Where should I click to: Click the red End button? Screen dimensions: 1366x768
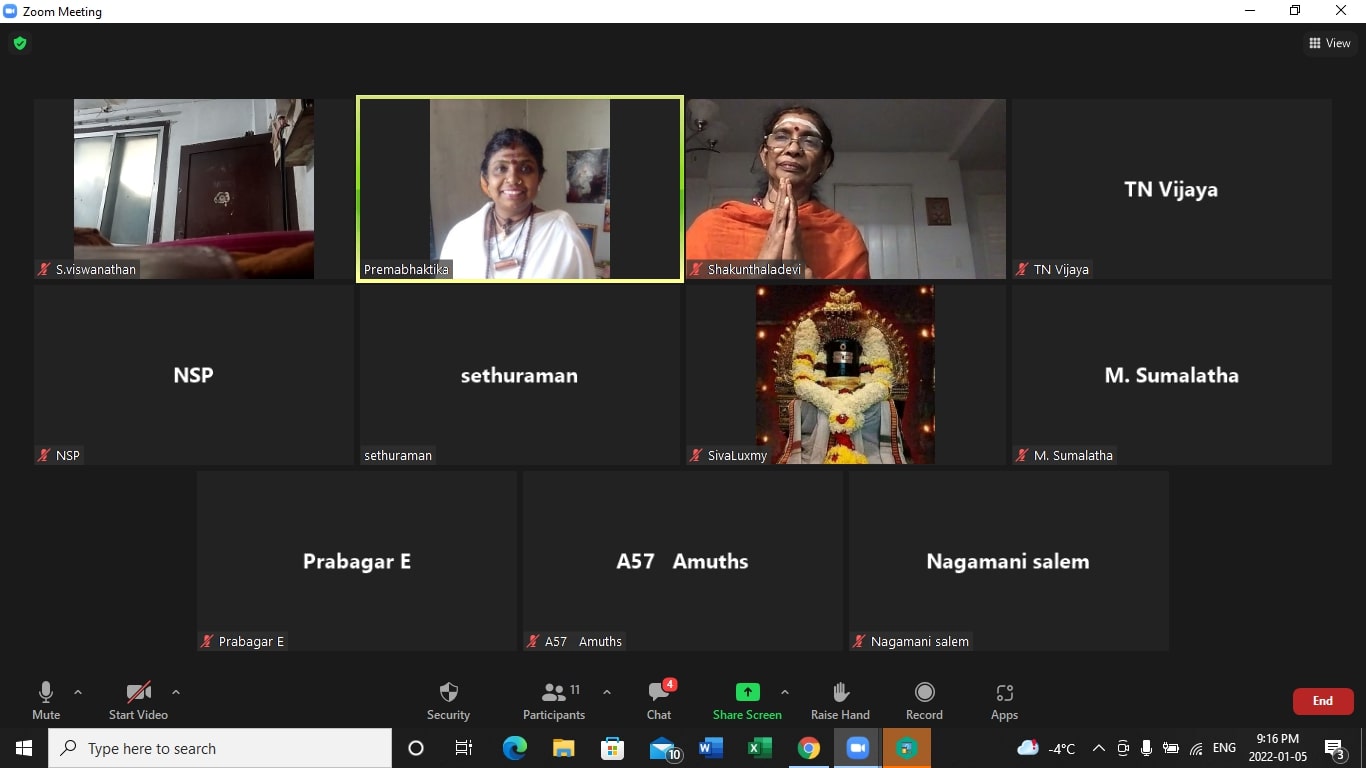click(x=1322, y=701)
